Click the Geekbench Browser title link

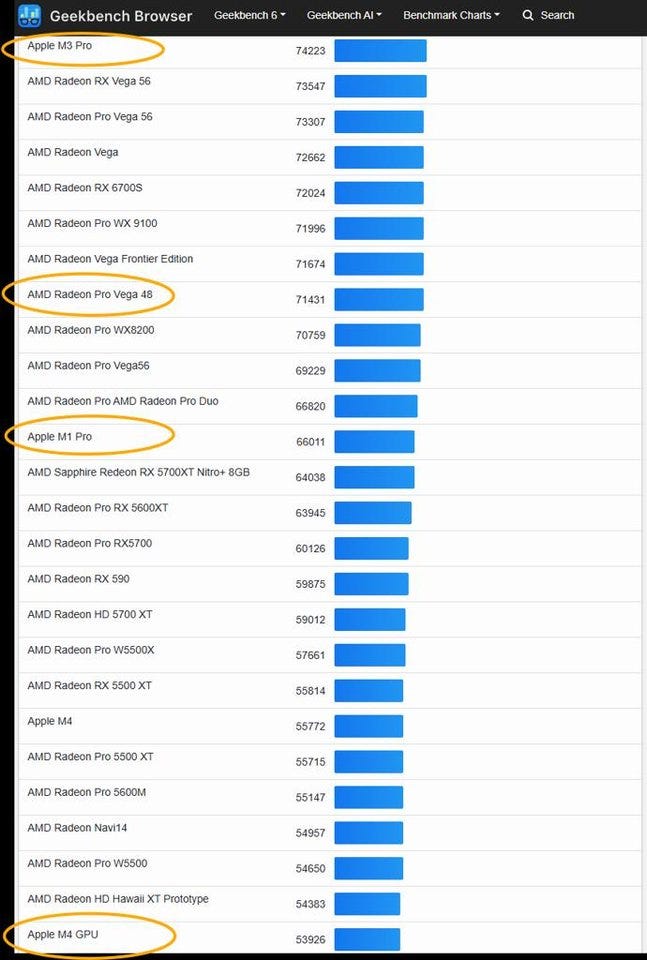tap(121, 16)
